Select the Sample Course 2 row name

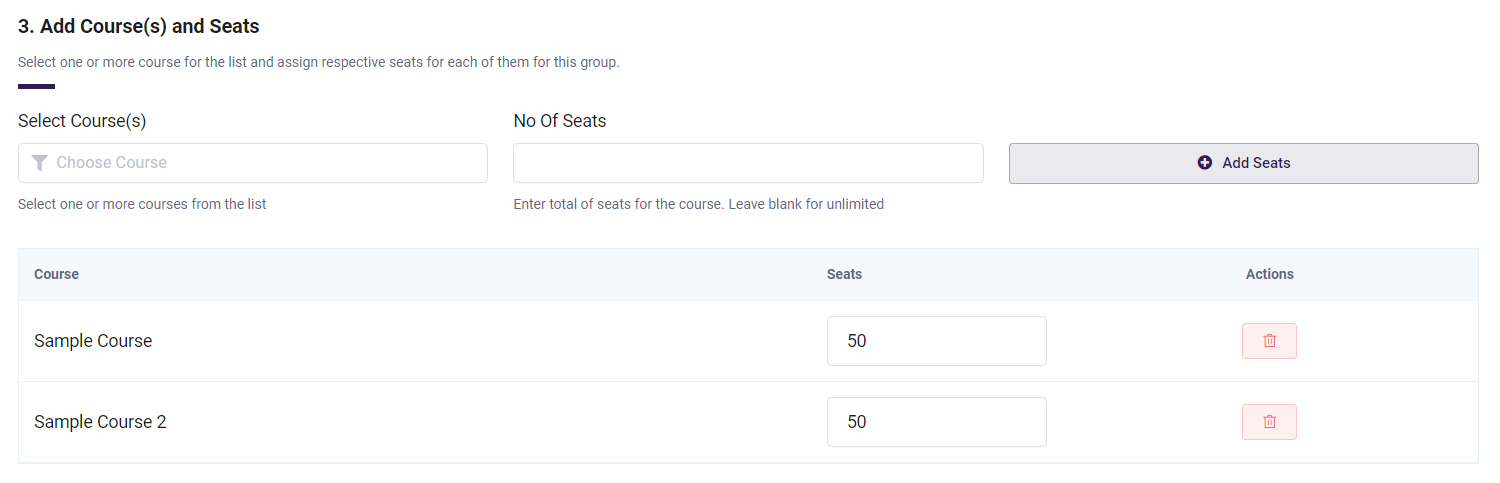[x=100, y=422]
